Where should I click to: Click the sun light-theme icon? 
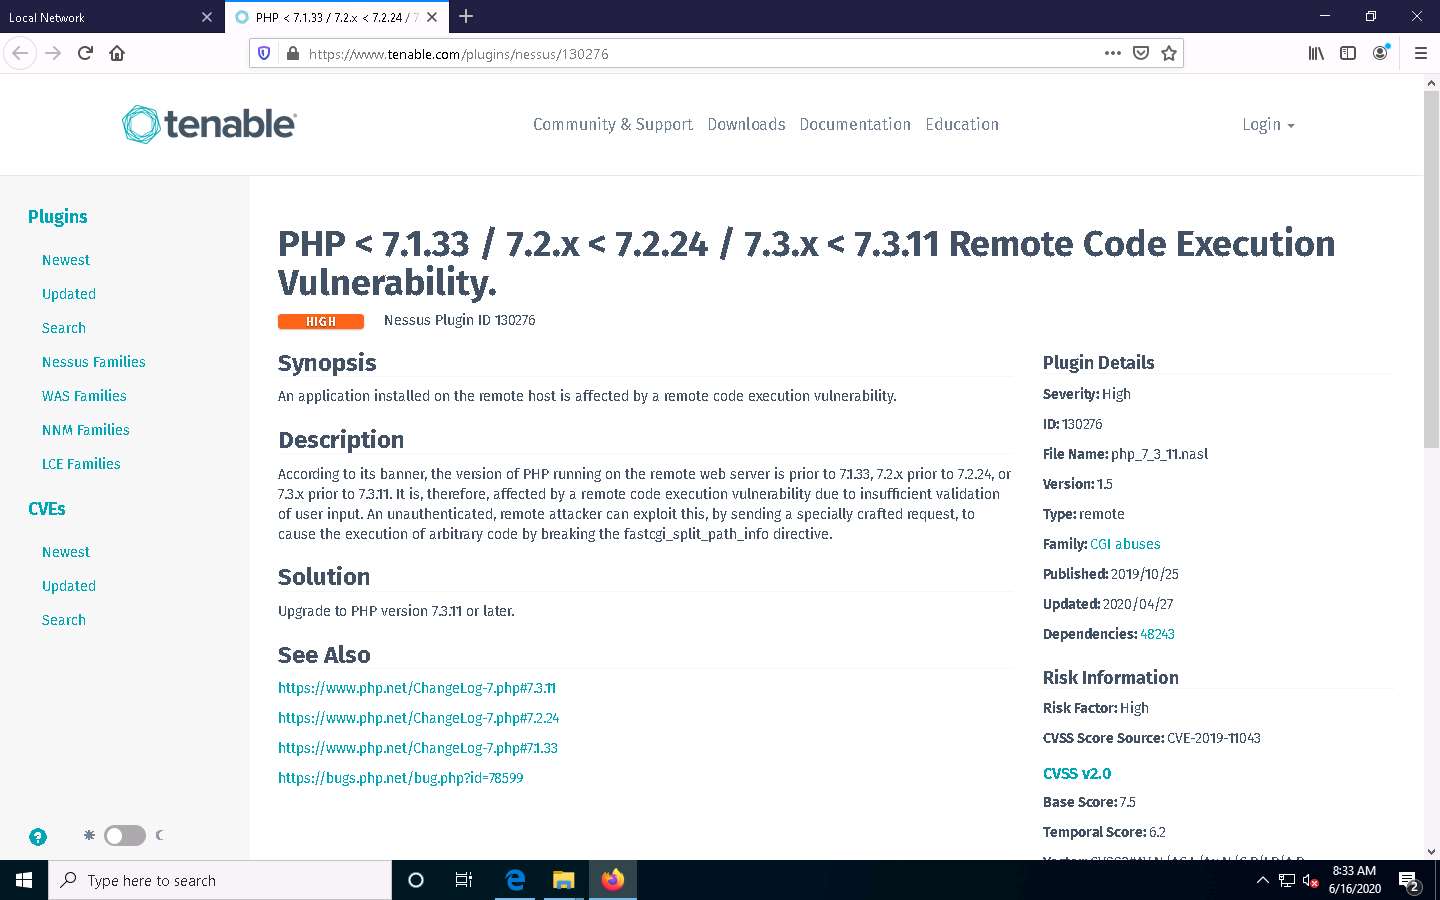[89, 835]
